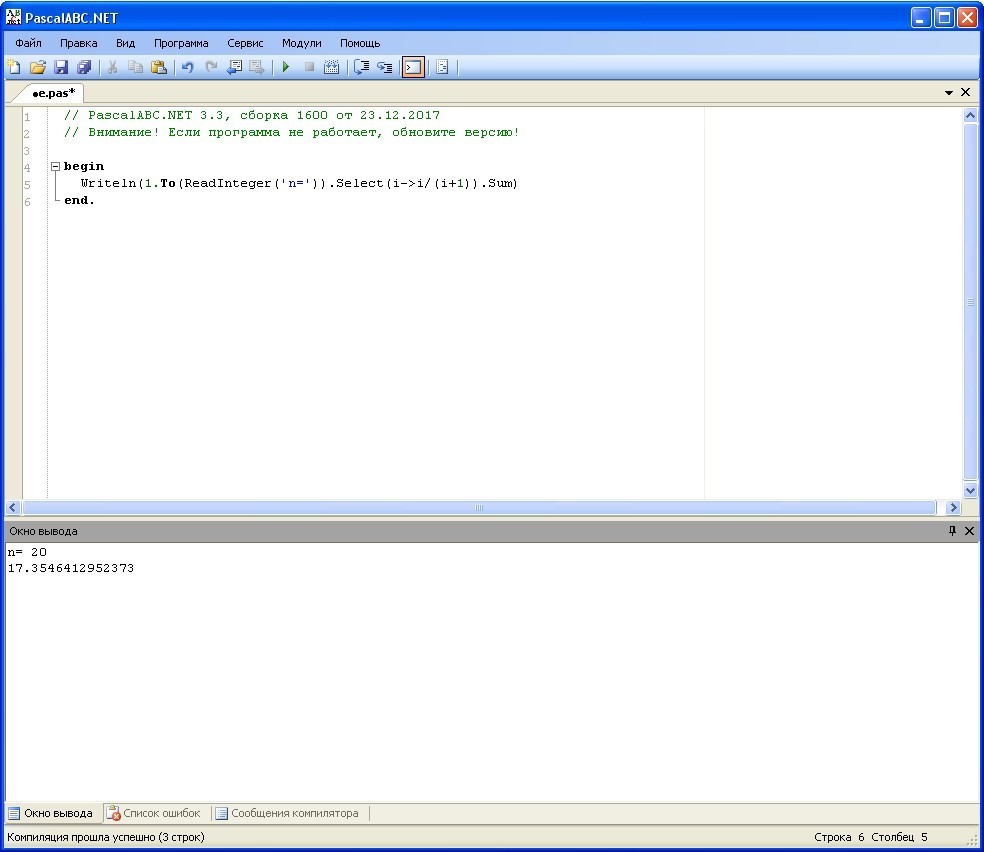The image size is (984, 852).
Task: Click the editor vertical scrollbar thumb
Action: 970,302
